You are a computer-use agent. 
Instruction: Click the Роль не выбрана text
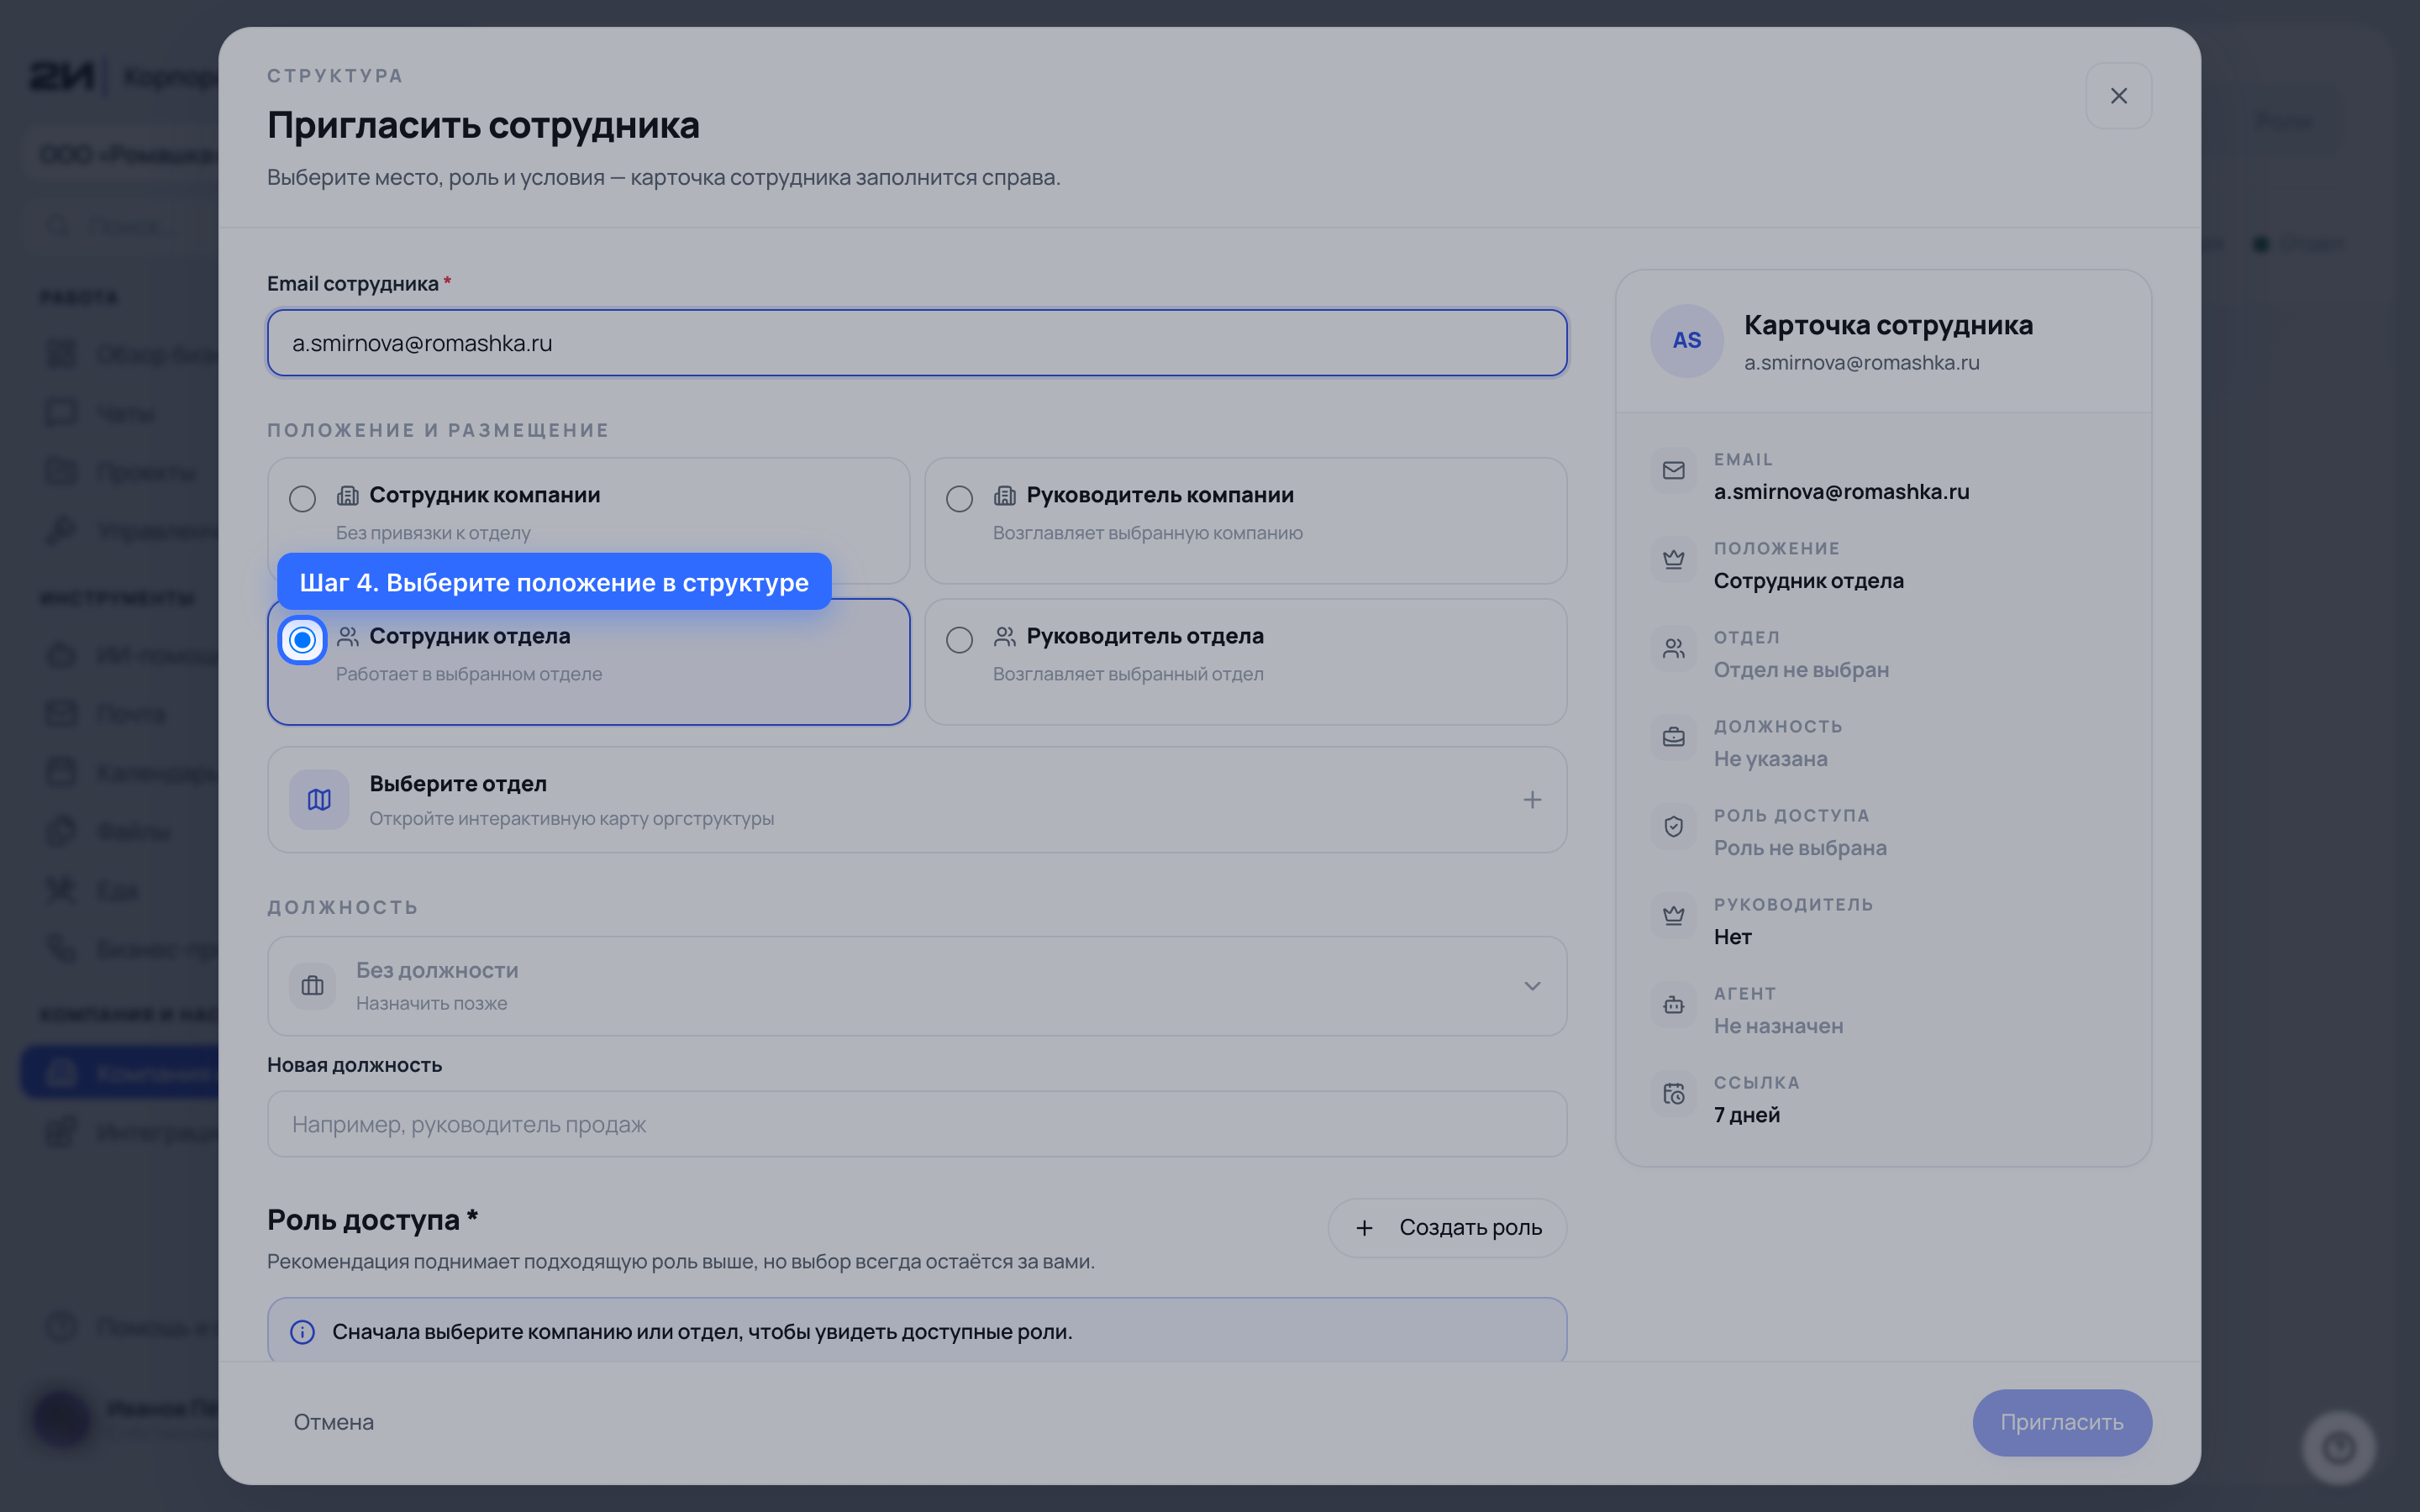pos(1800,848)
